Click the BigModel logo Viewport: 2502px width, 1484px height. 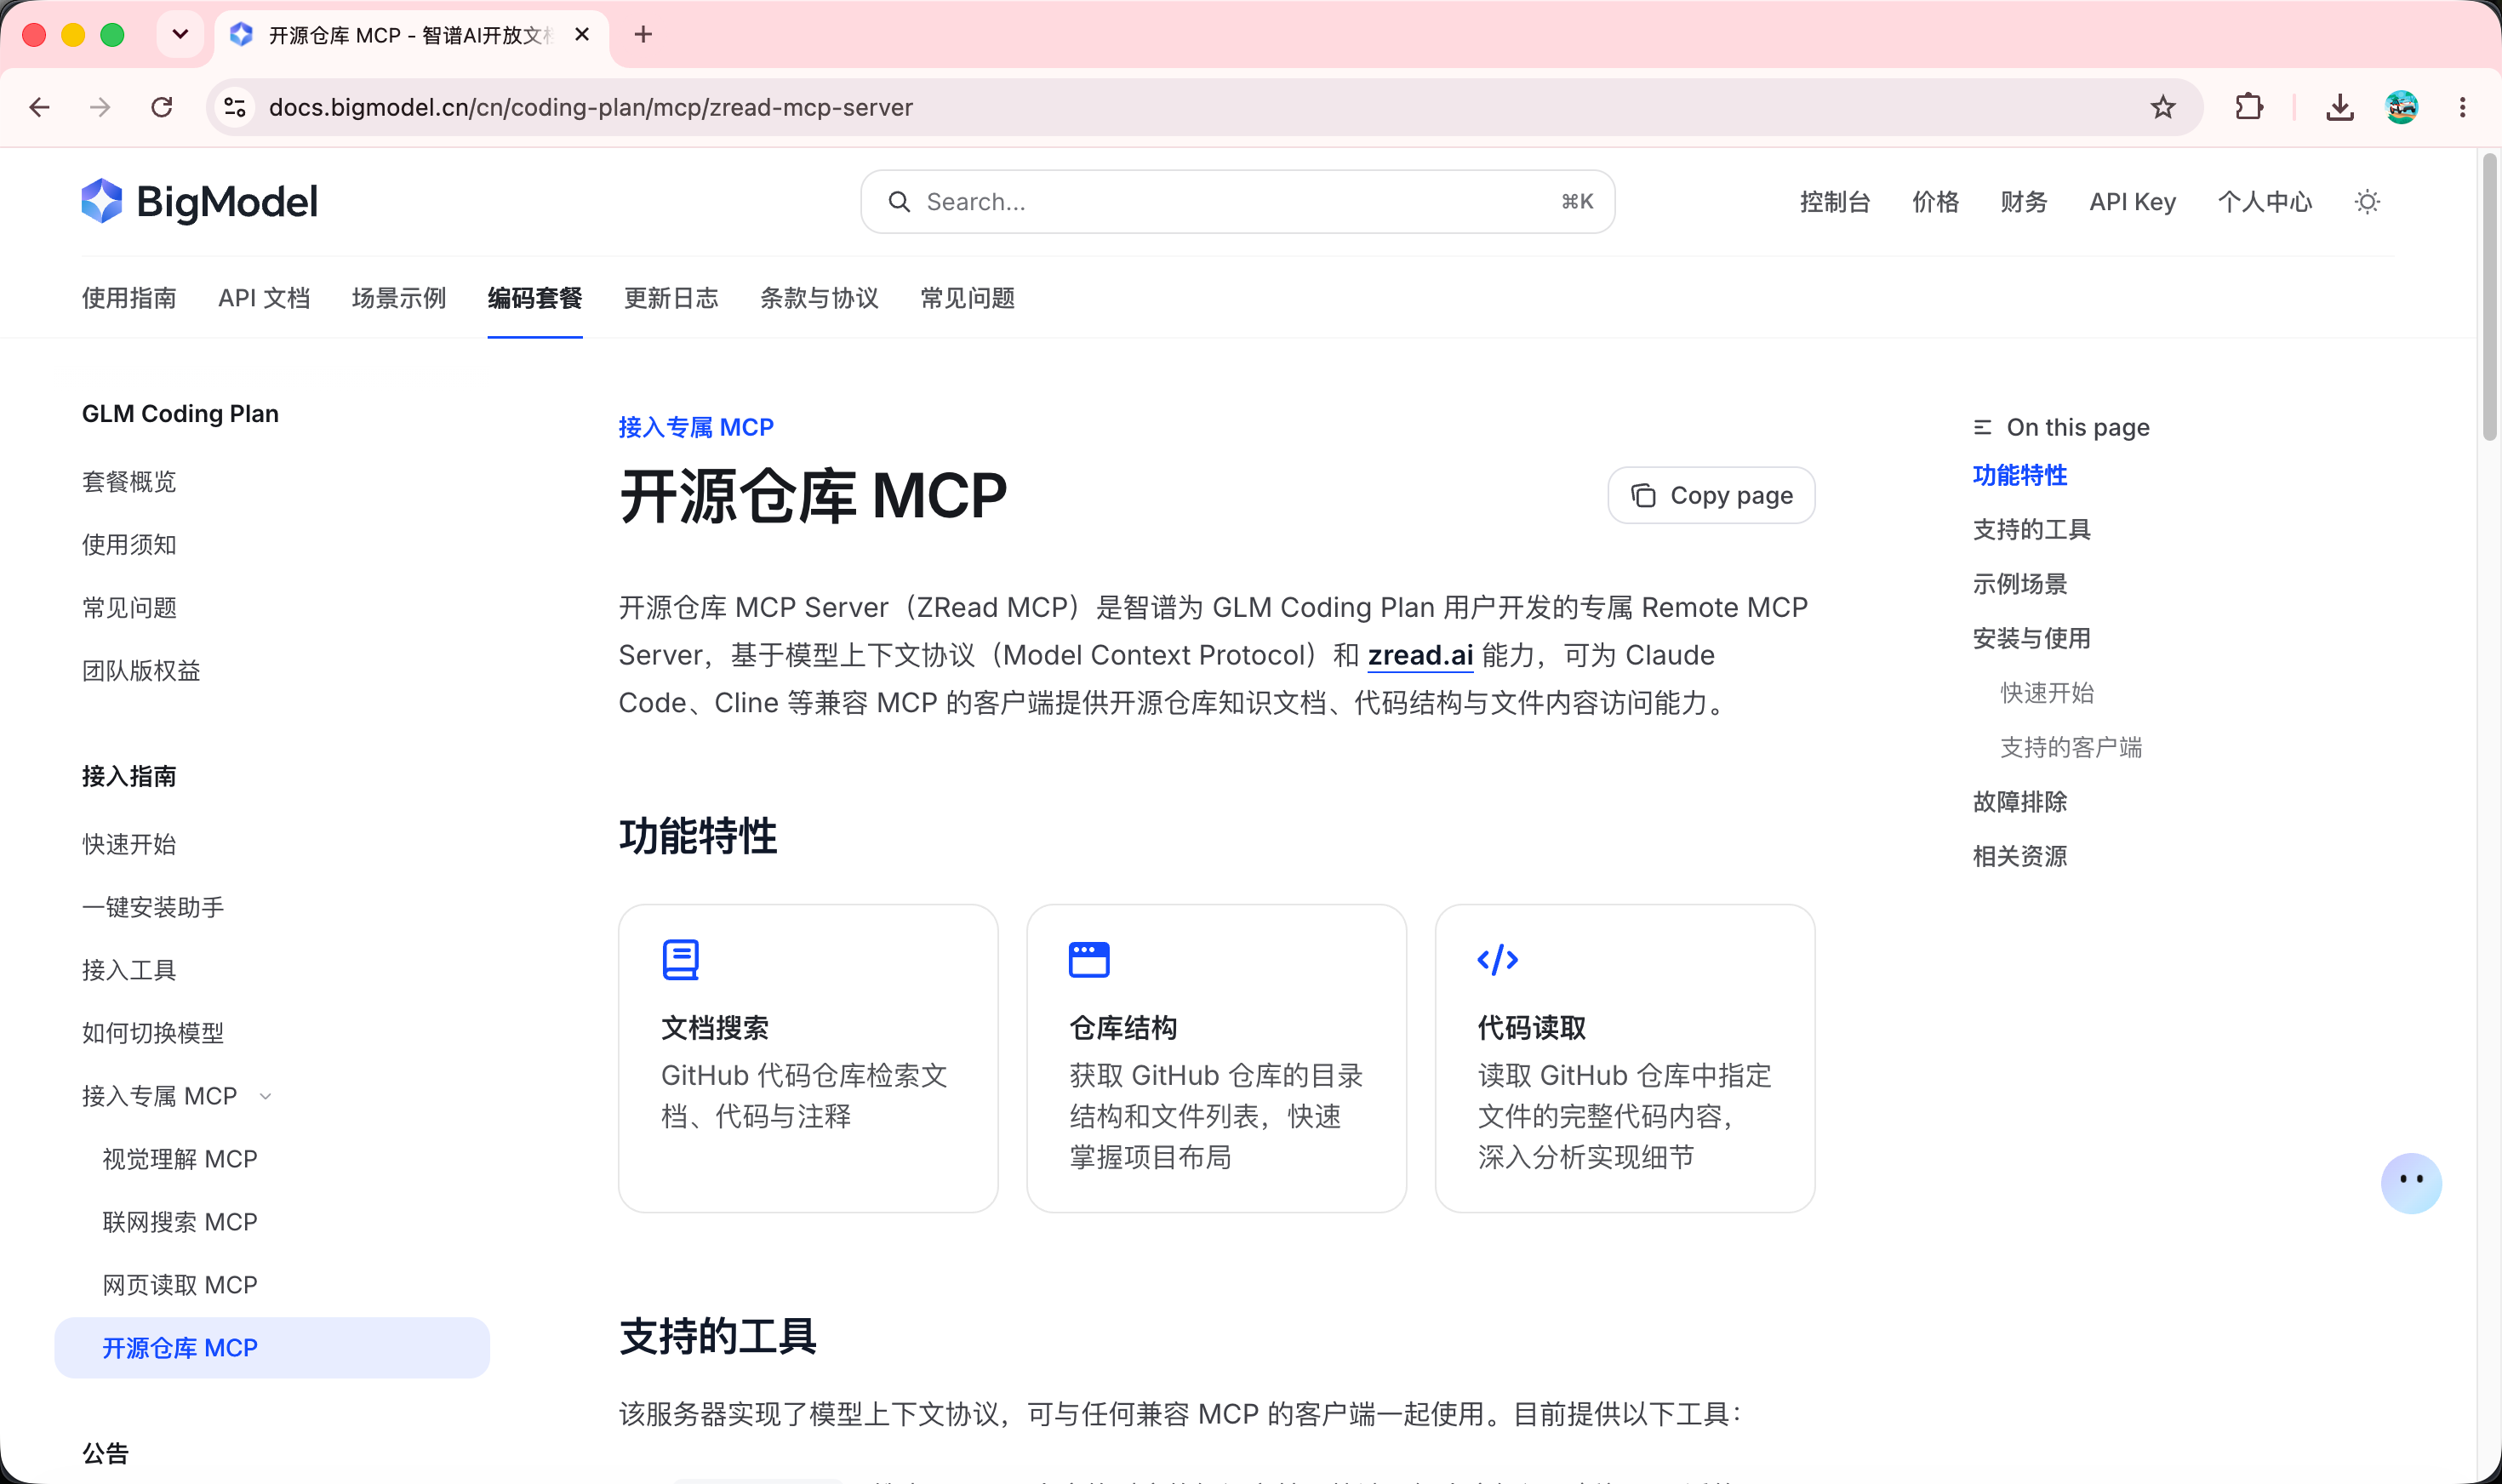pos(200,202)
